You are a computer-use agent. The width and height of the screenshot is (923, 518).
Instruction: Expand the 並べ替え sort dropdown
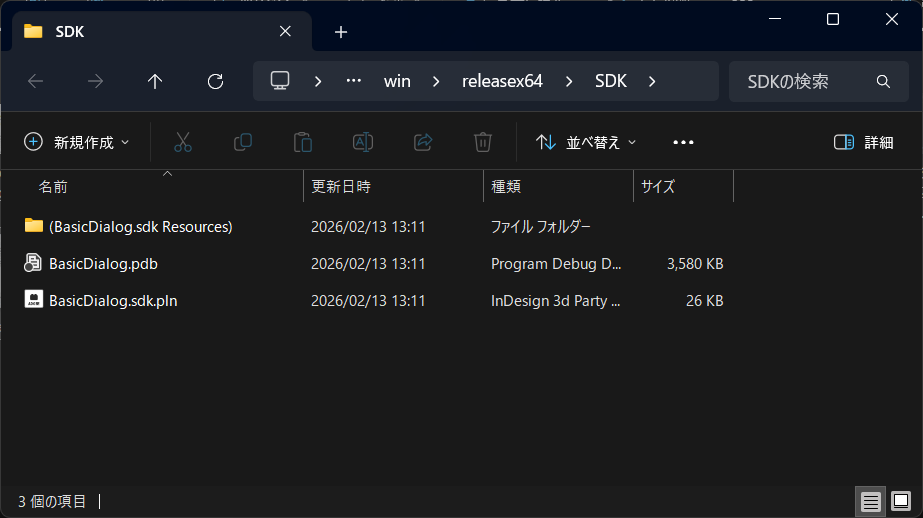586,142
